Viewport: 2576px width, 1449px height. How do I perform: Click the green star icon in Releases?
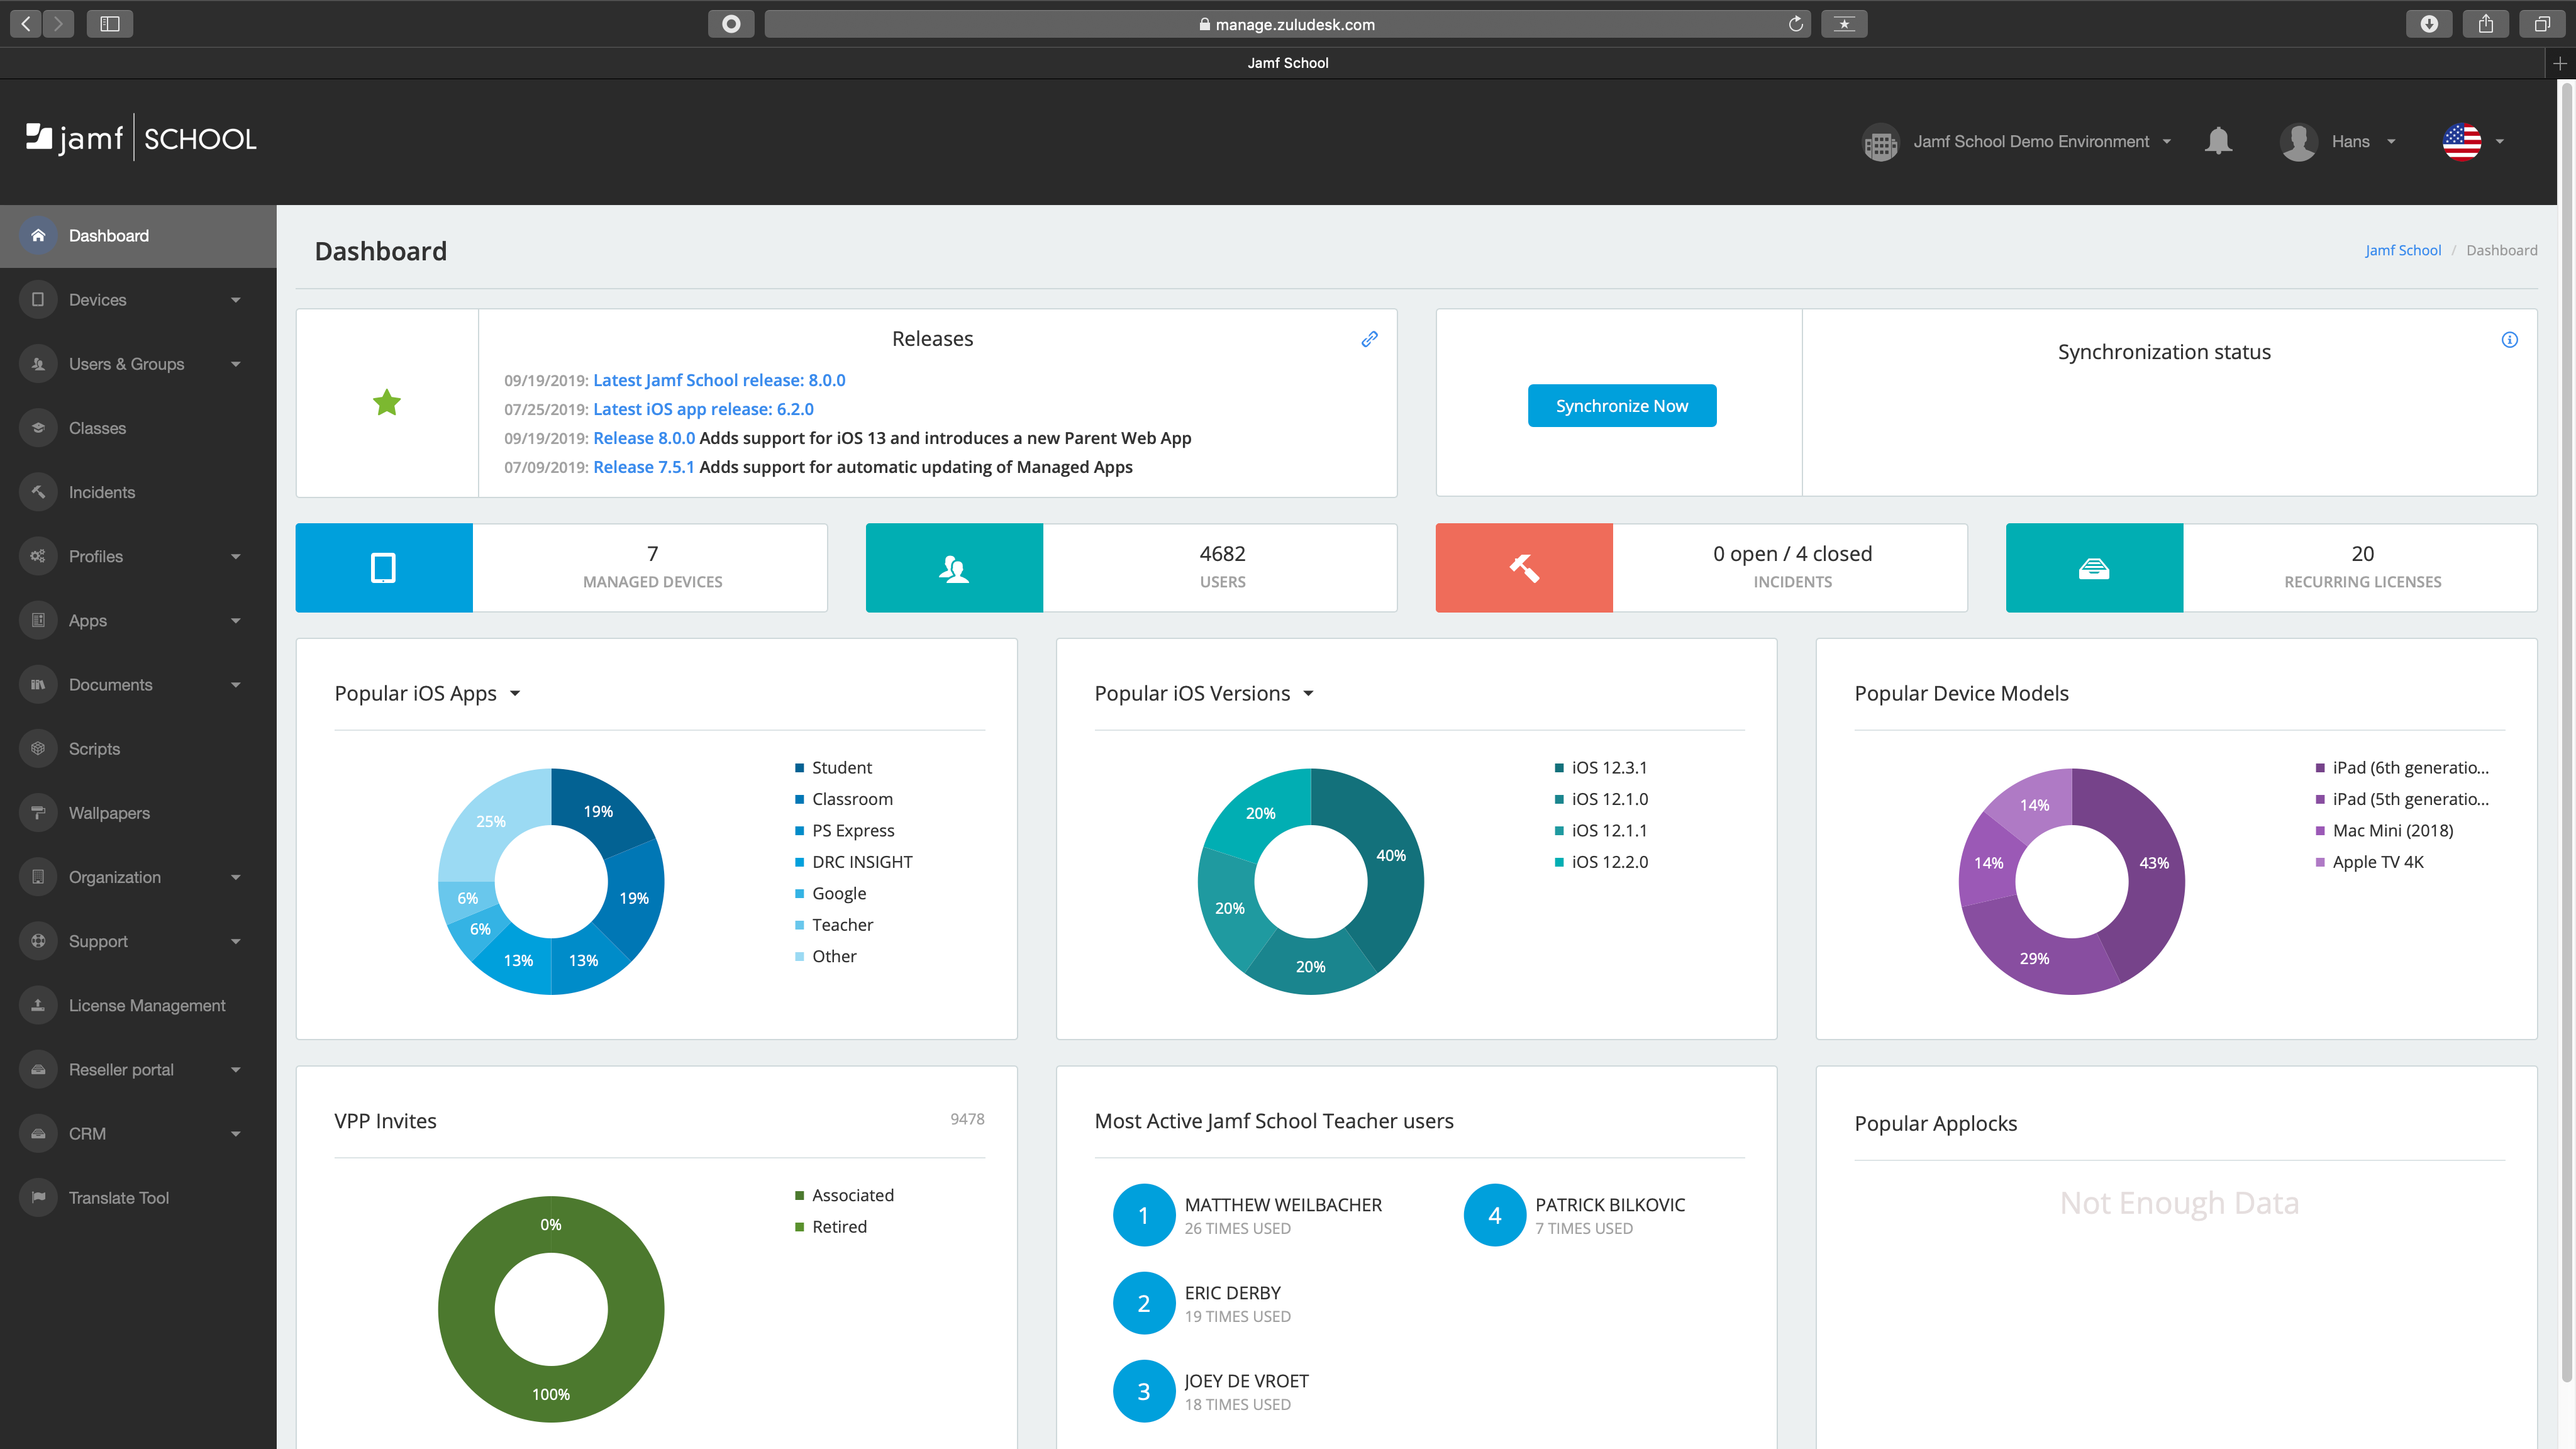click(387, 403)
